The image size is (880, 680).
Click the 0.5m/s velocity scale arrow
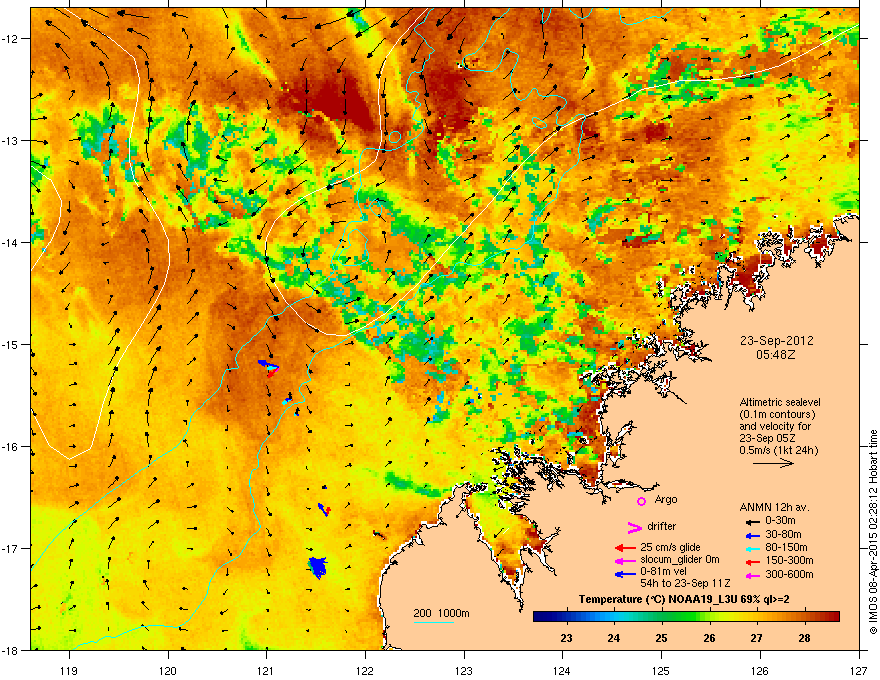tap(773, 463)
